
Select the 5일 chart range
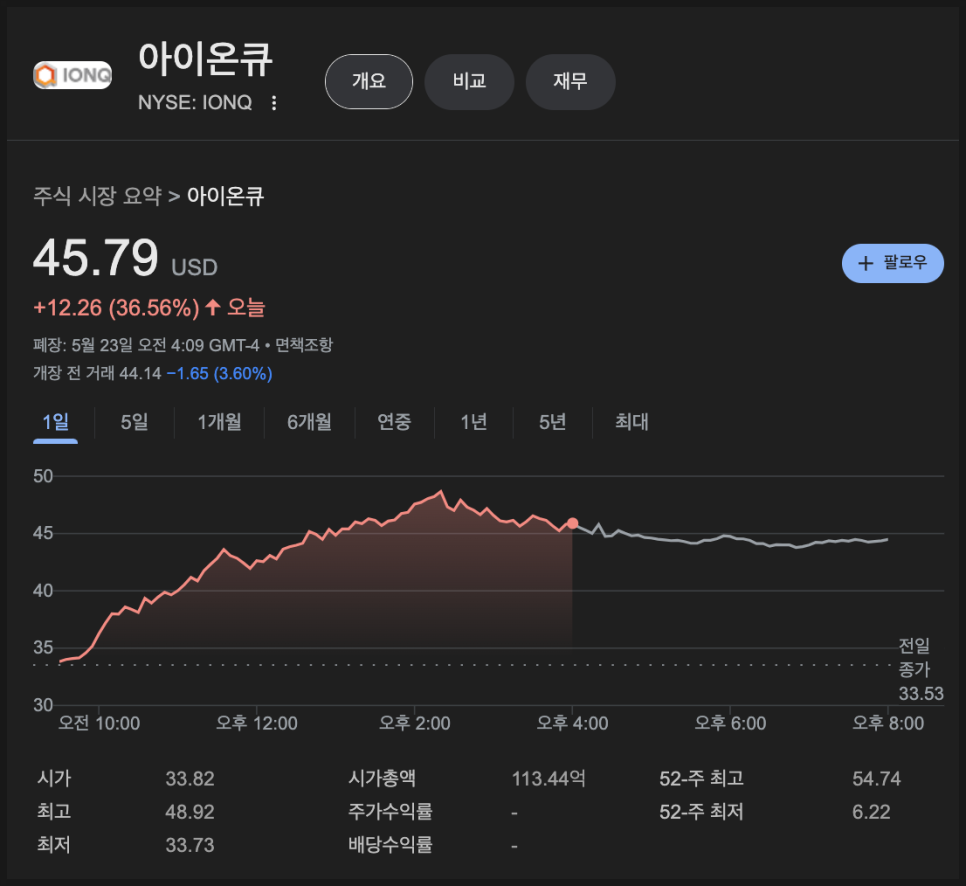point(134,423)
